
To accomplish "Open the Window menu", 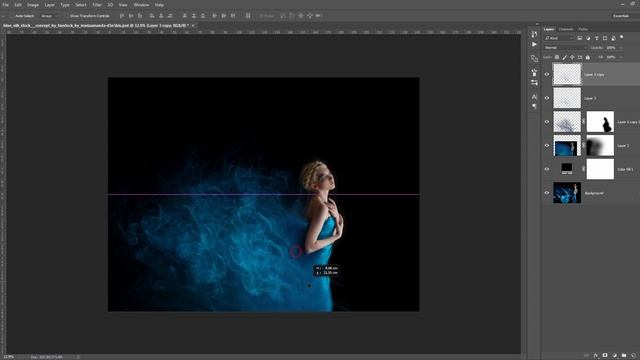I will click(x=141, y=5).
